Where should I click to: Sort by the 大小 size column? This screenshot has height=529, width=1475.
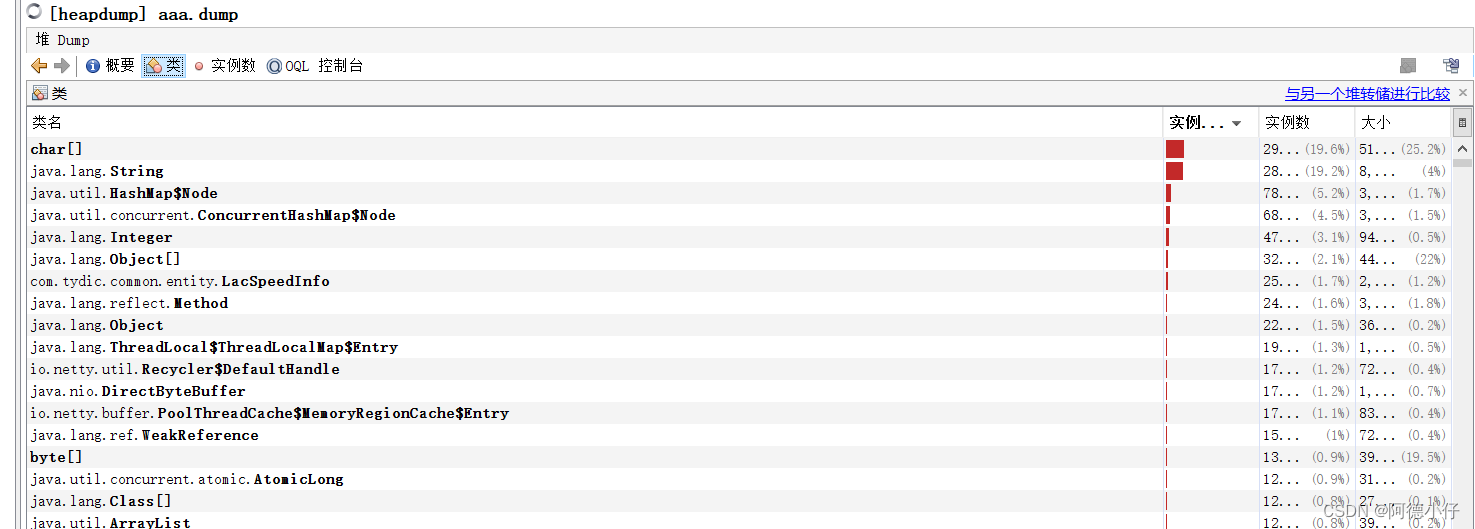[x=1375, y=122]
